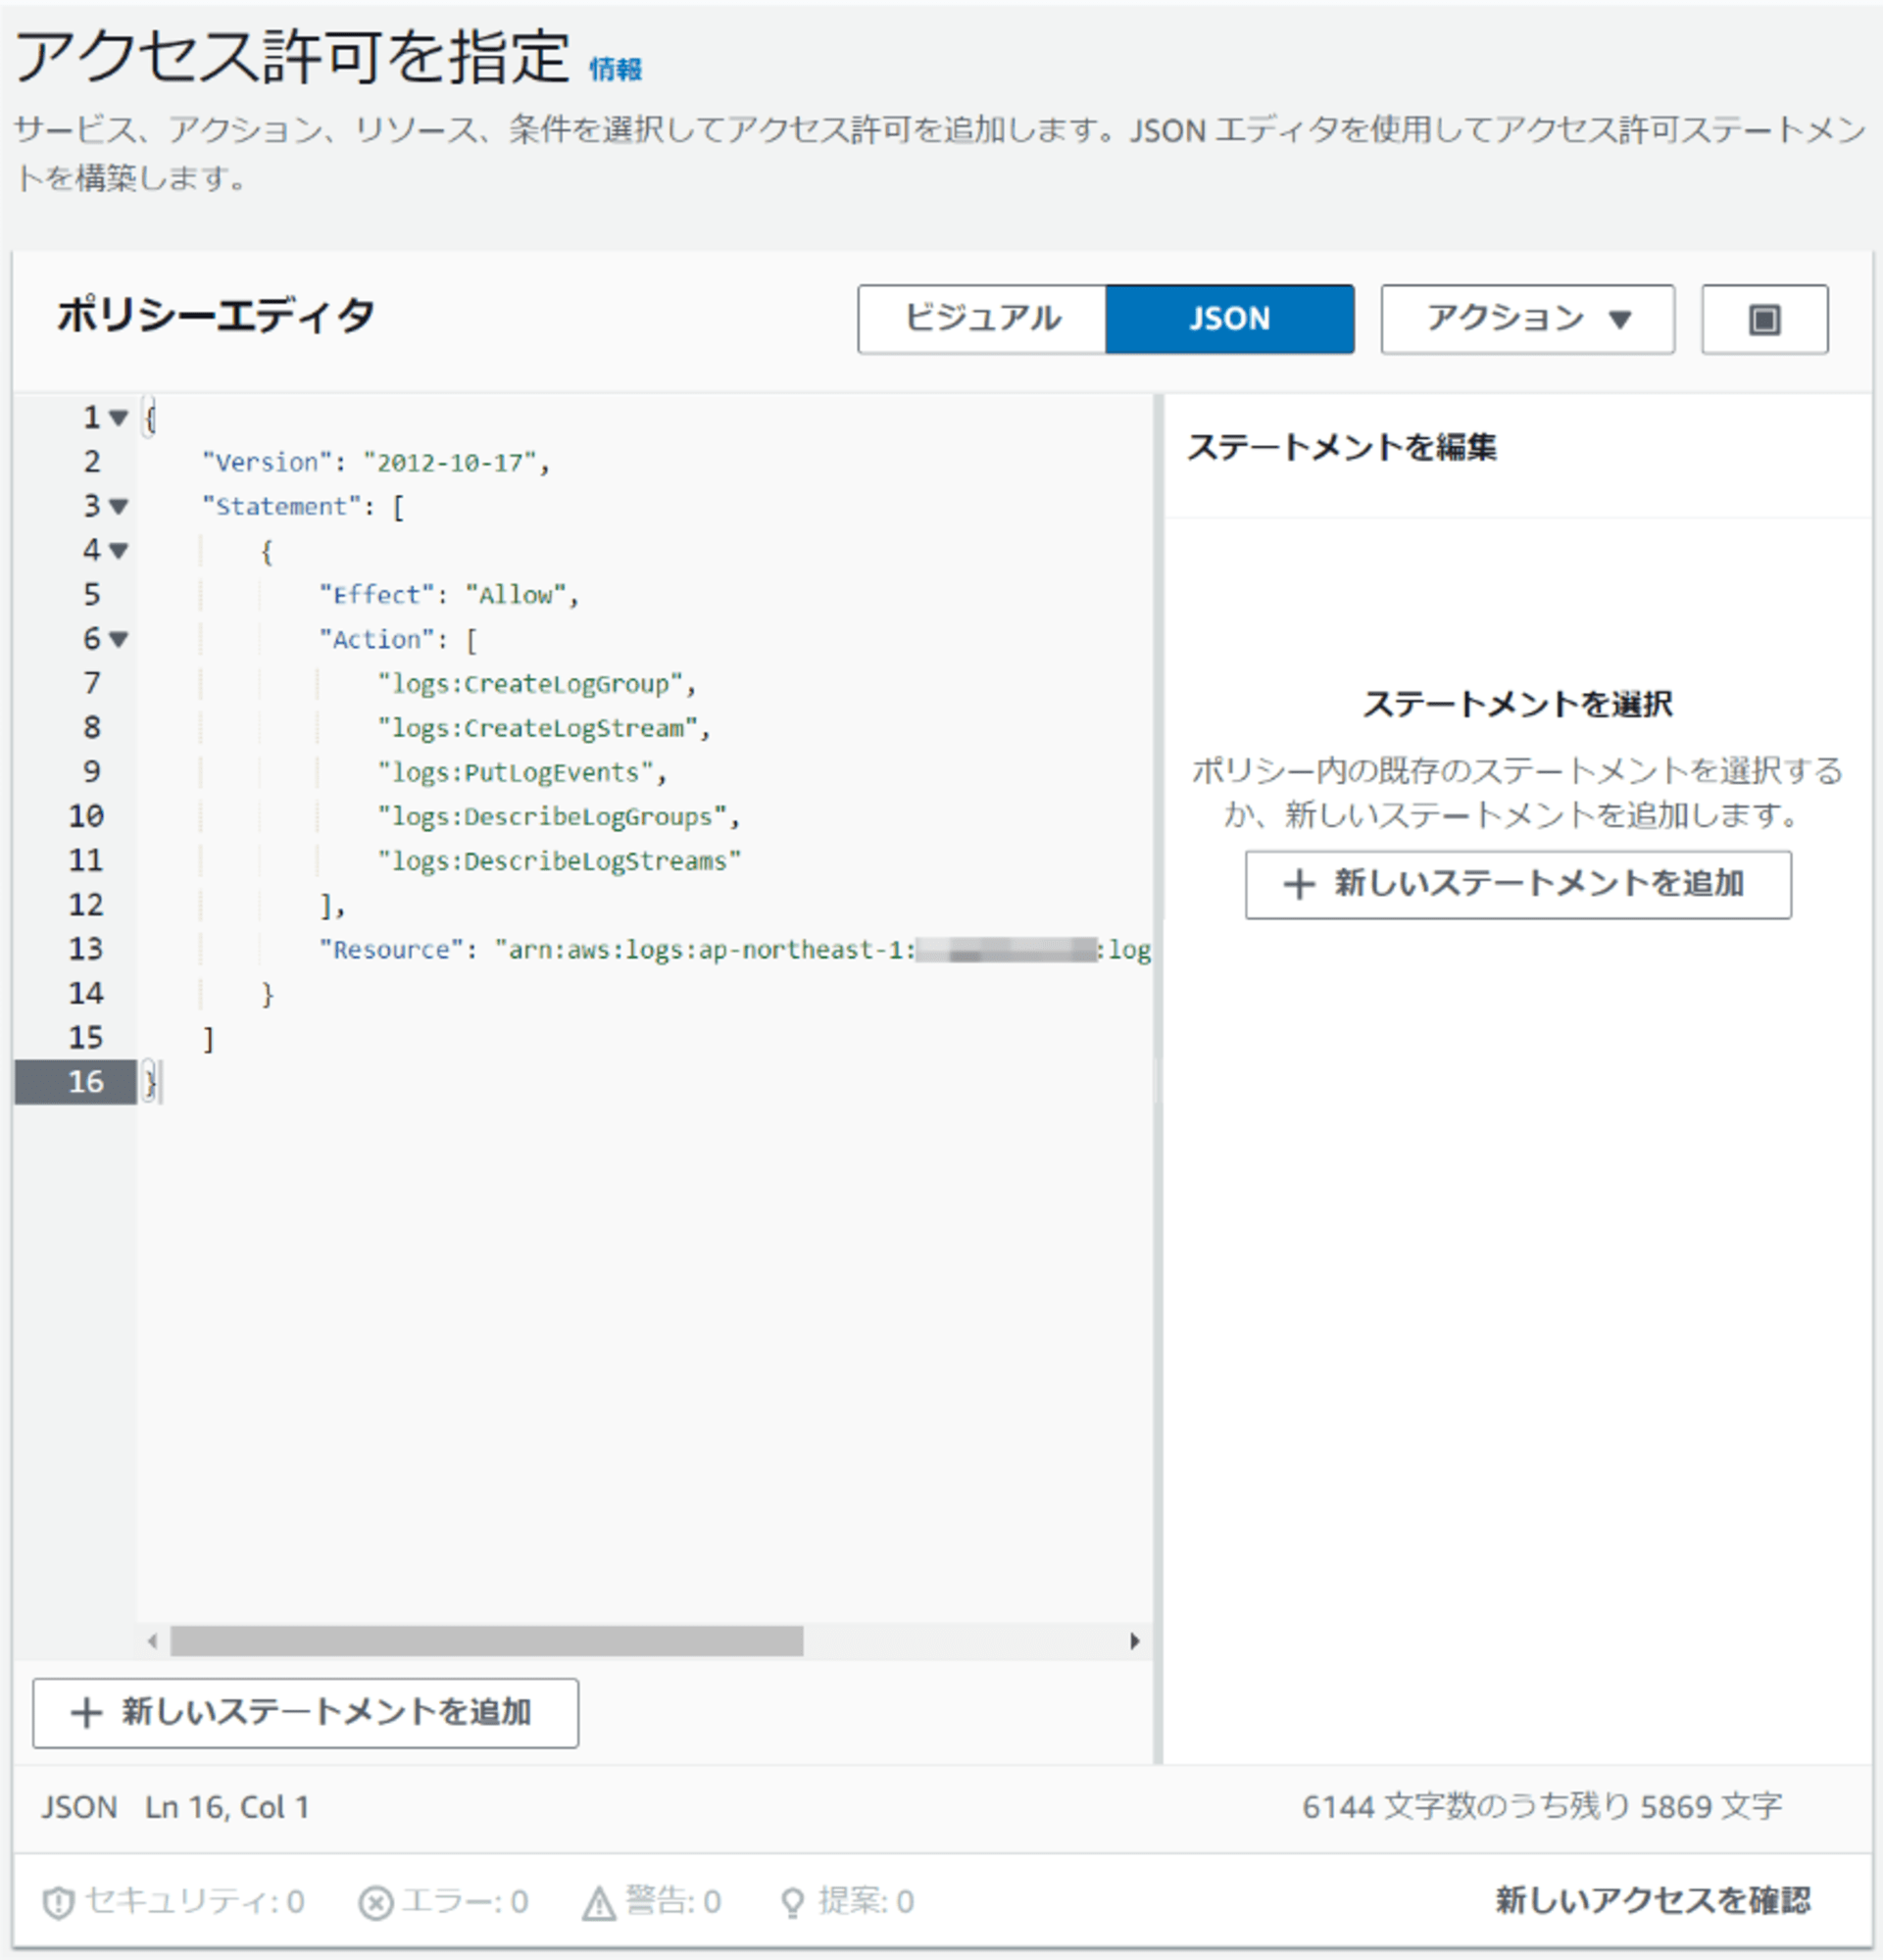The width and height of the screenshot is (1883, 1960).
Task: Click the horizontal scrollbar thumb in editor
Action: [x=486, y=1641]
